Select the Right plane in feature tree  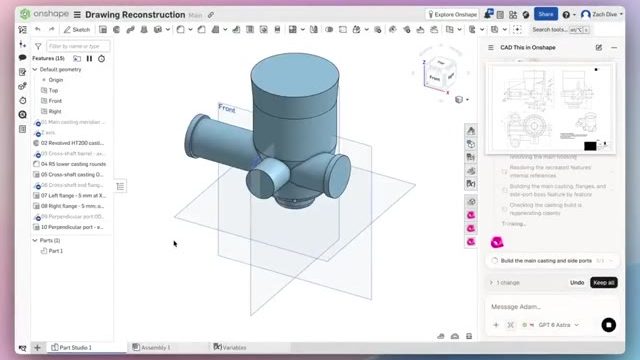55,111
